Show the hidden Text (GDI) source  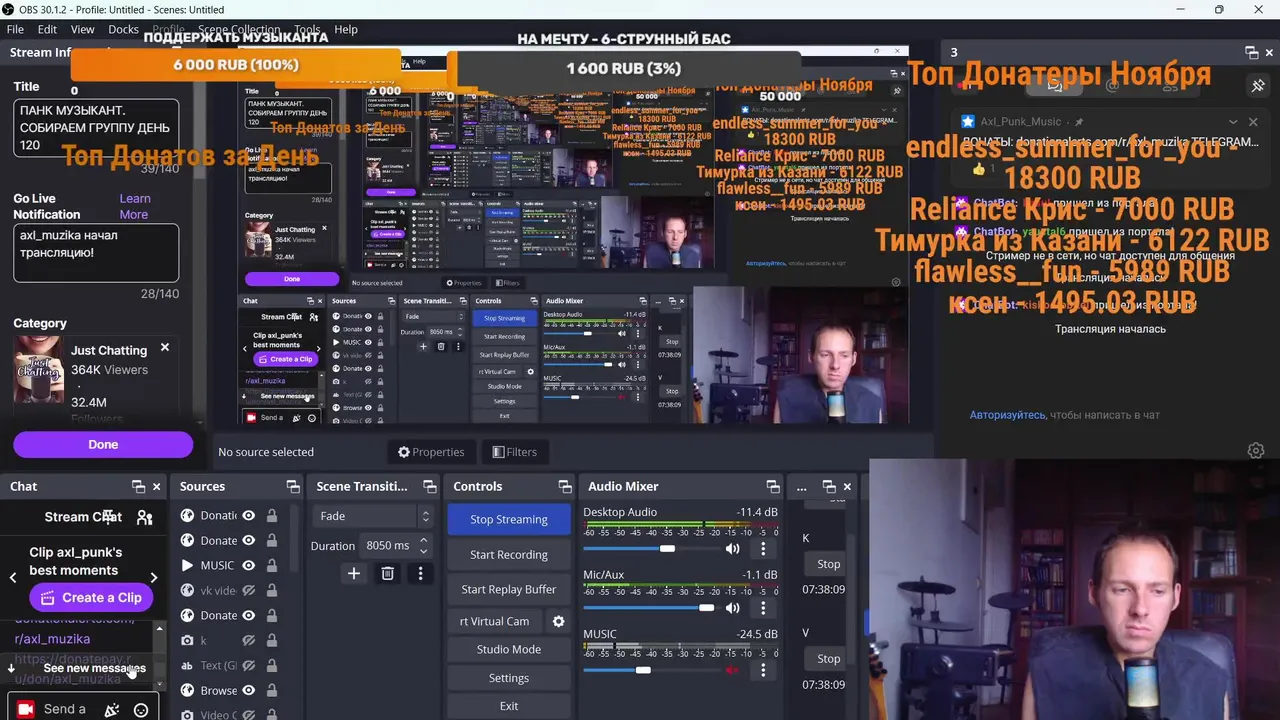[249, 665]
